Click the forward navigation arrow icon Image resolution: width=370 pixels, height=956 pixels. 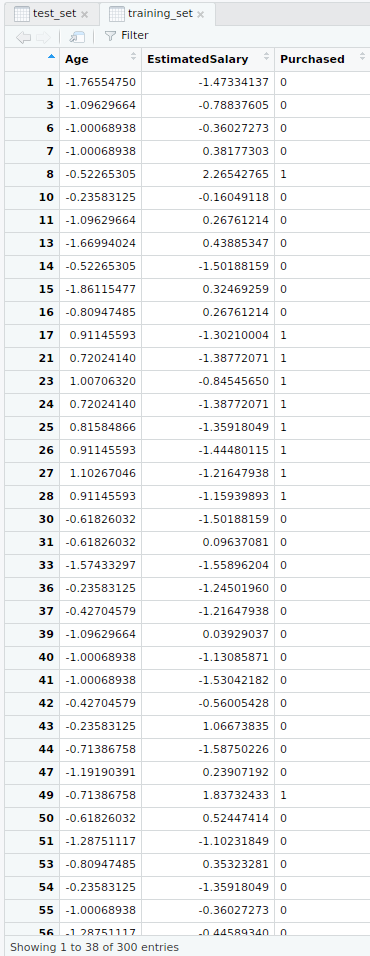(x=43, y=37)
